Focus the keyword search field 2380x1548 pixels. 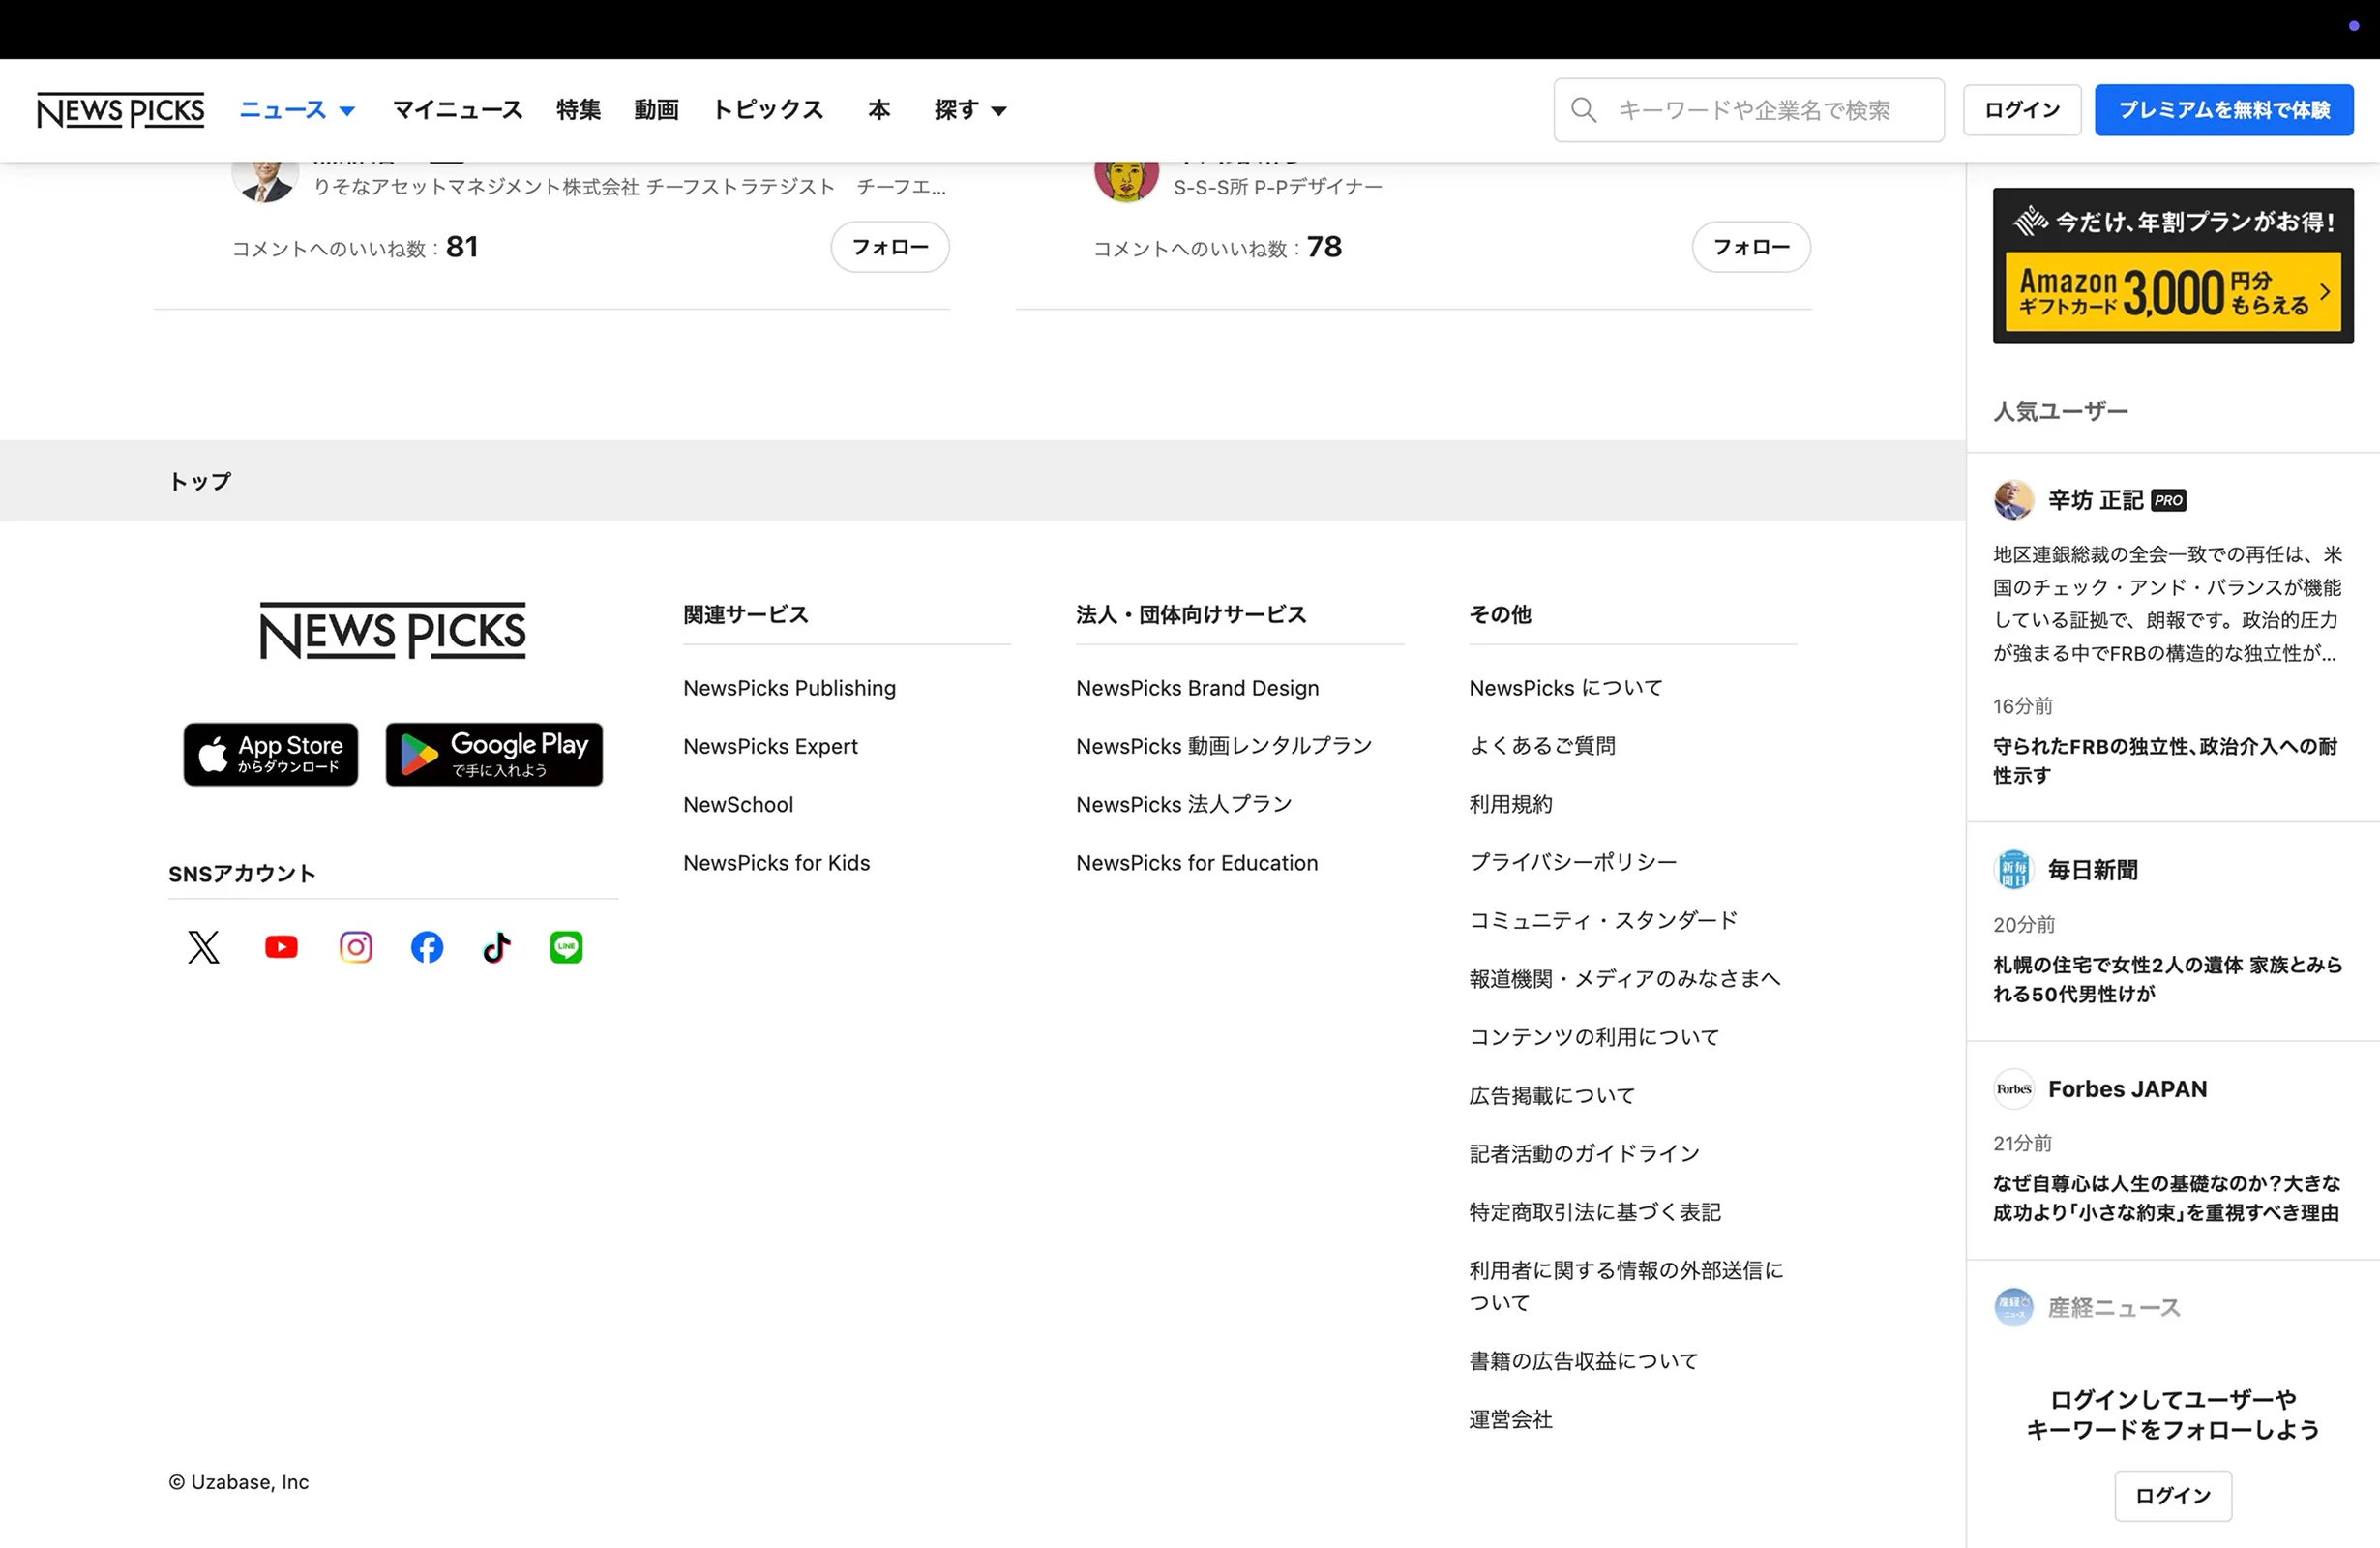tap(1749, 110)
